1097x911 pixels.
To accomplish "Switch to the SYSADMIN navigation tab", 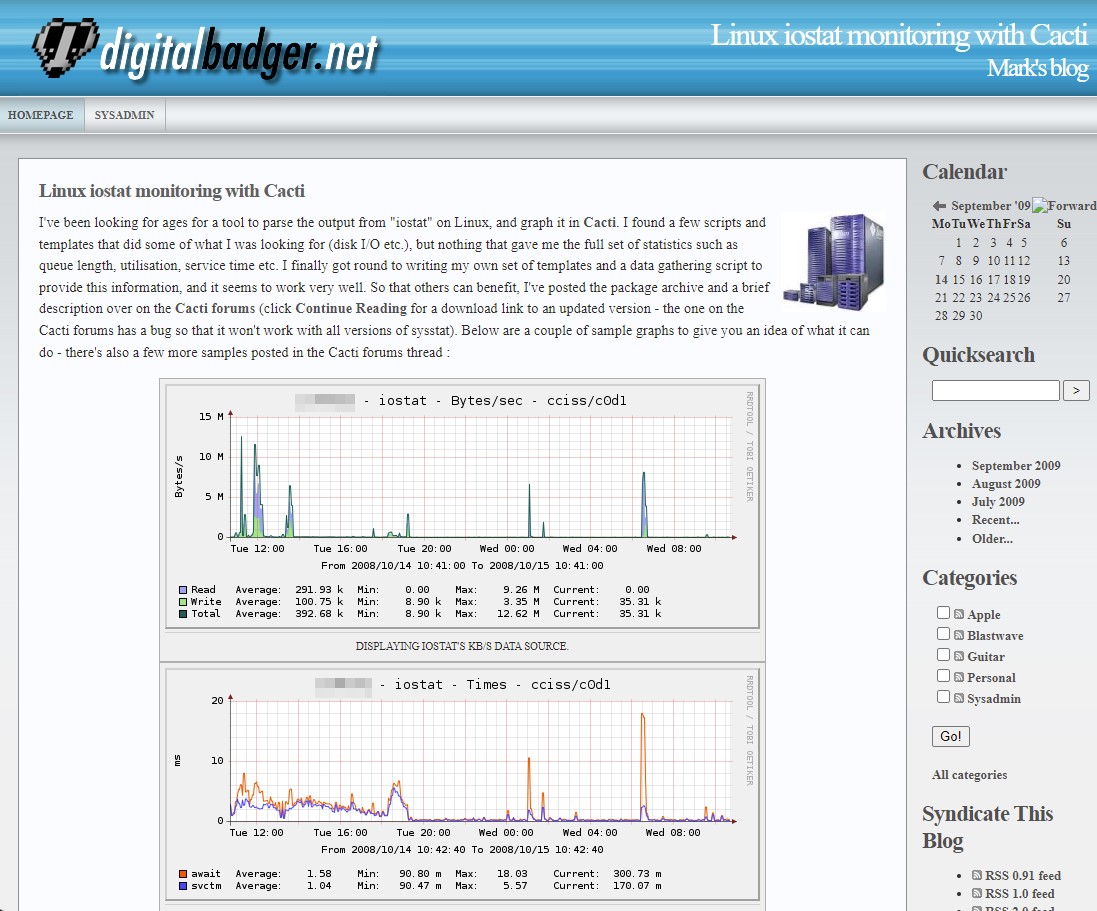I will [125, 115].
